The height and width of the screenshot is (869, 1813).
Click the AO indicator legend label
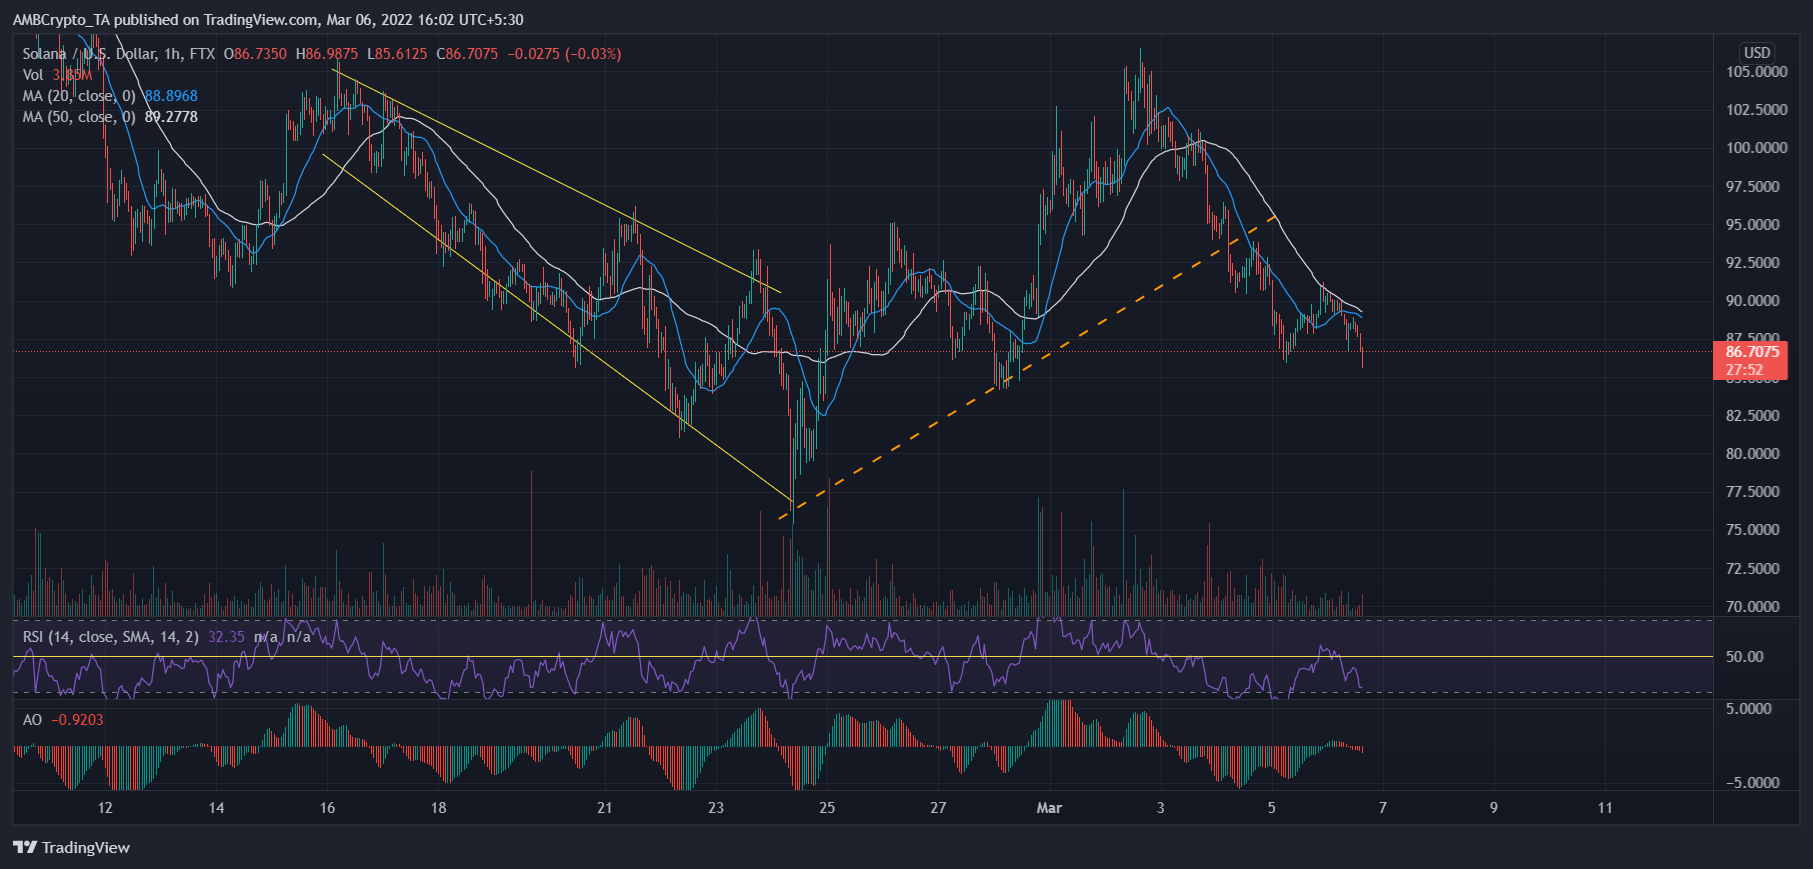click(33, 720)
